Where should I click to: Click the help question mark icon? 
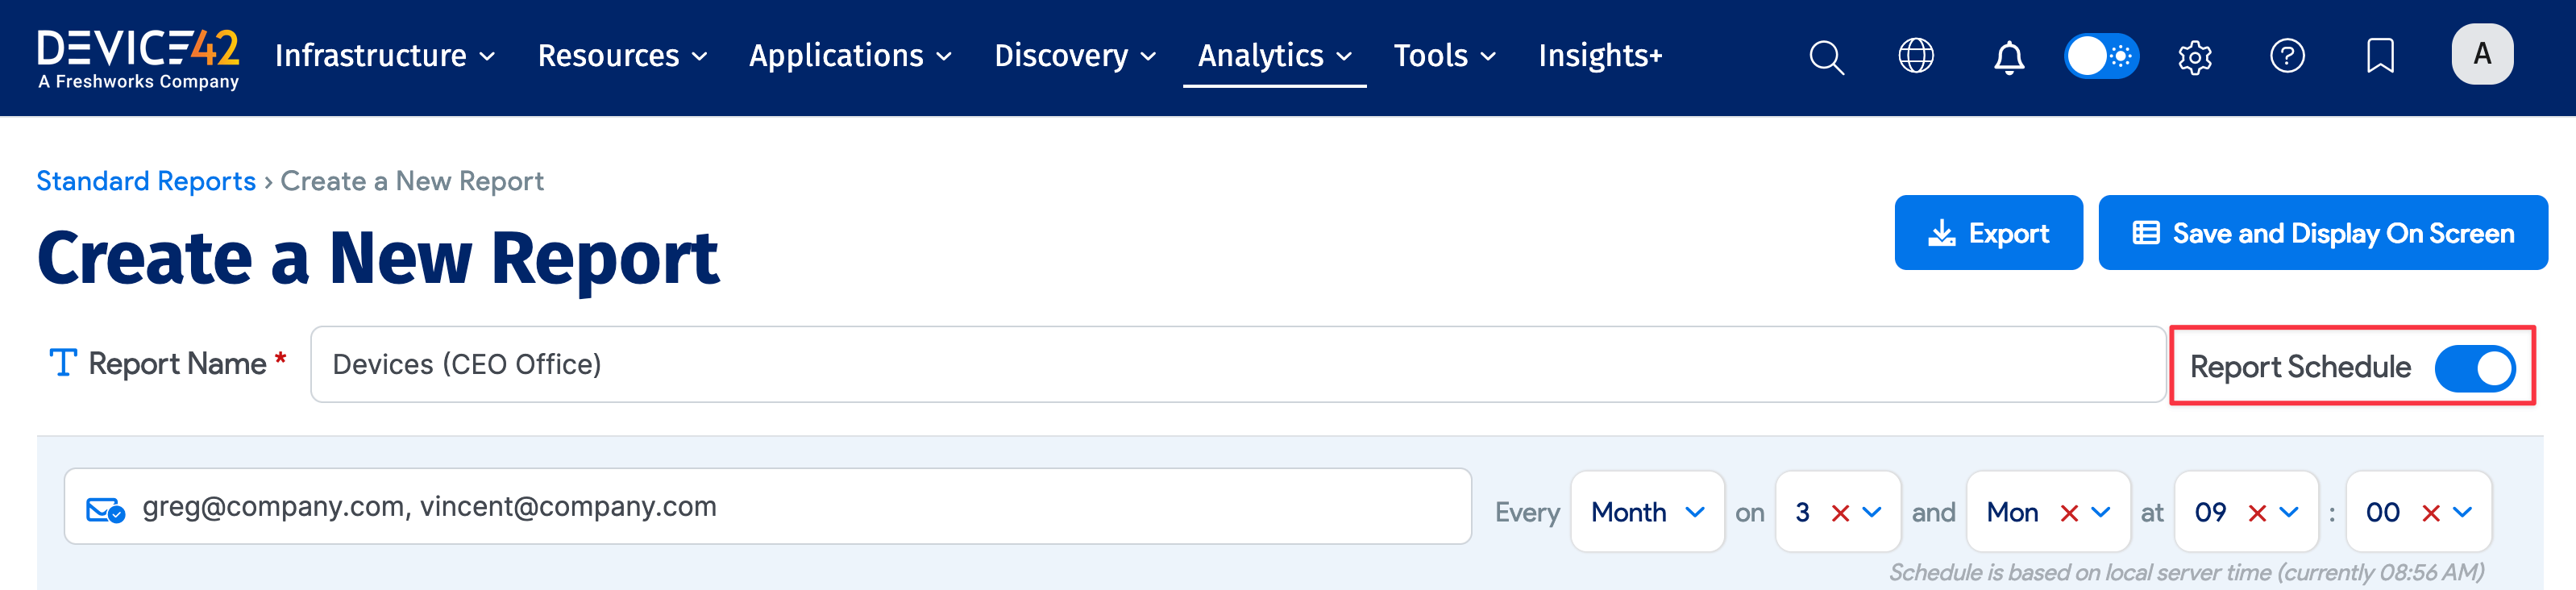tap(2286, 56)
